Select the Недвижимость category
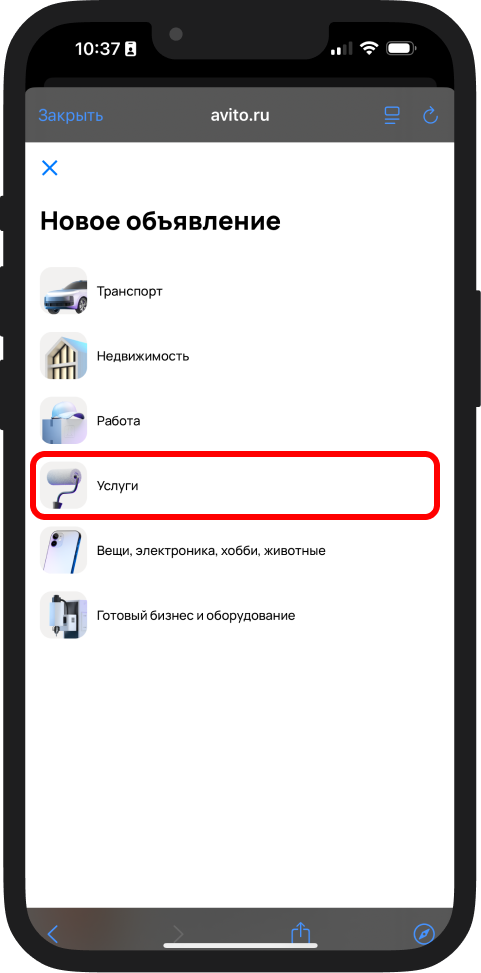The image size is (481, 973). click(x=240, y=356)
